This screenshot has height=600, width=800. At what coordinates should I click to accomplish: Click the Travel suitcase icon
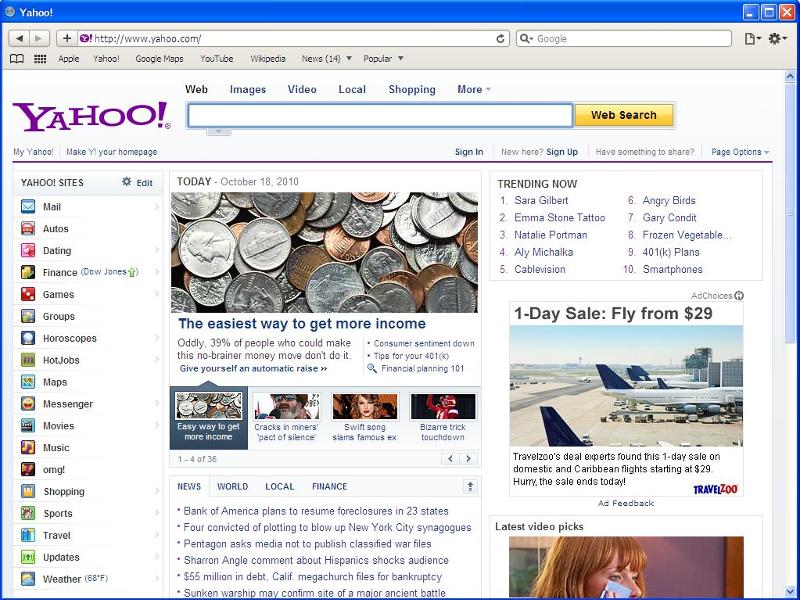coord(28,535)
